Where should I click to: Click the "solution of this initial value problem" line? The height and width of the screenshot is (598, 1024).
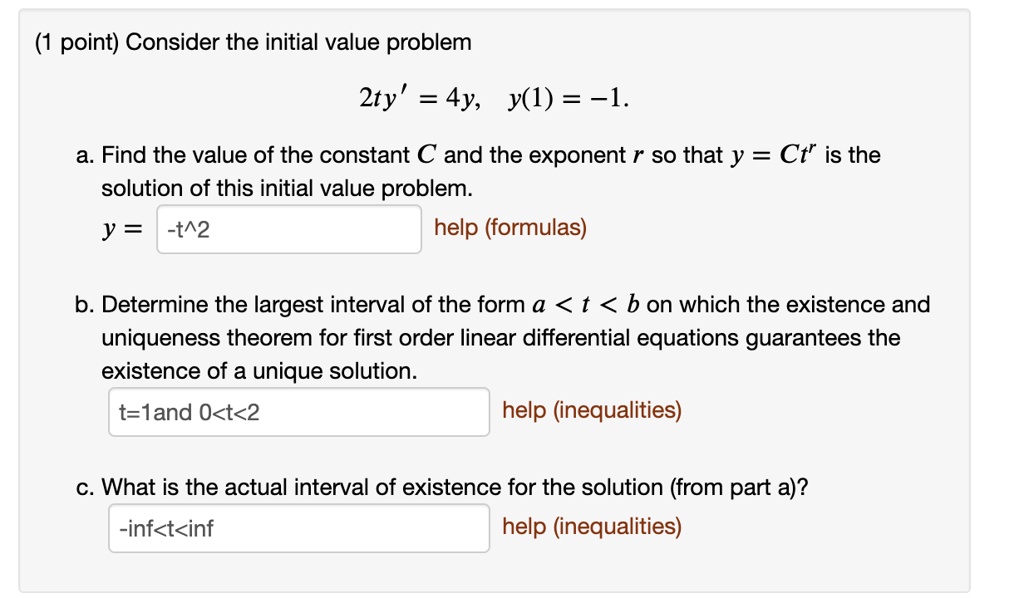click(285, 188)
